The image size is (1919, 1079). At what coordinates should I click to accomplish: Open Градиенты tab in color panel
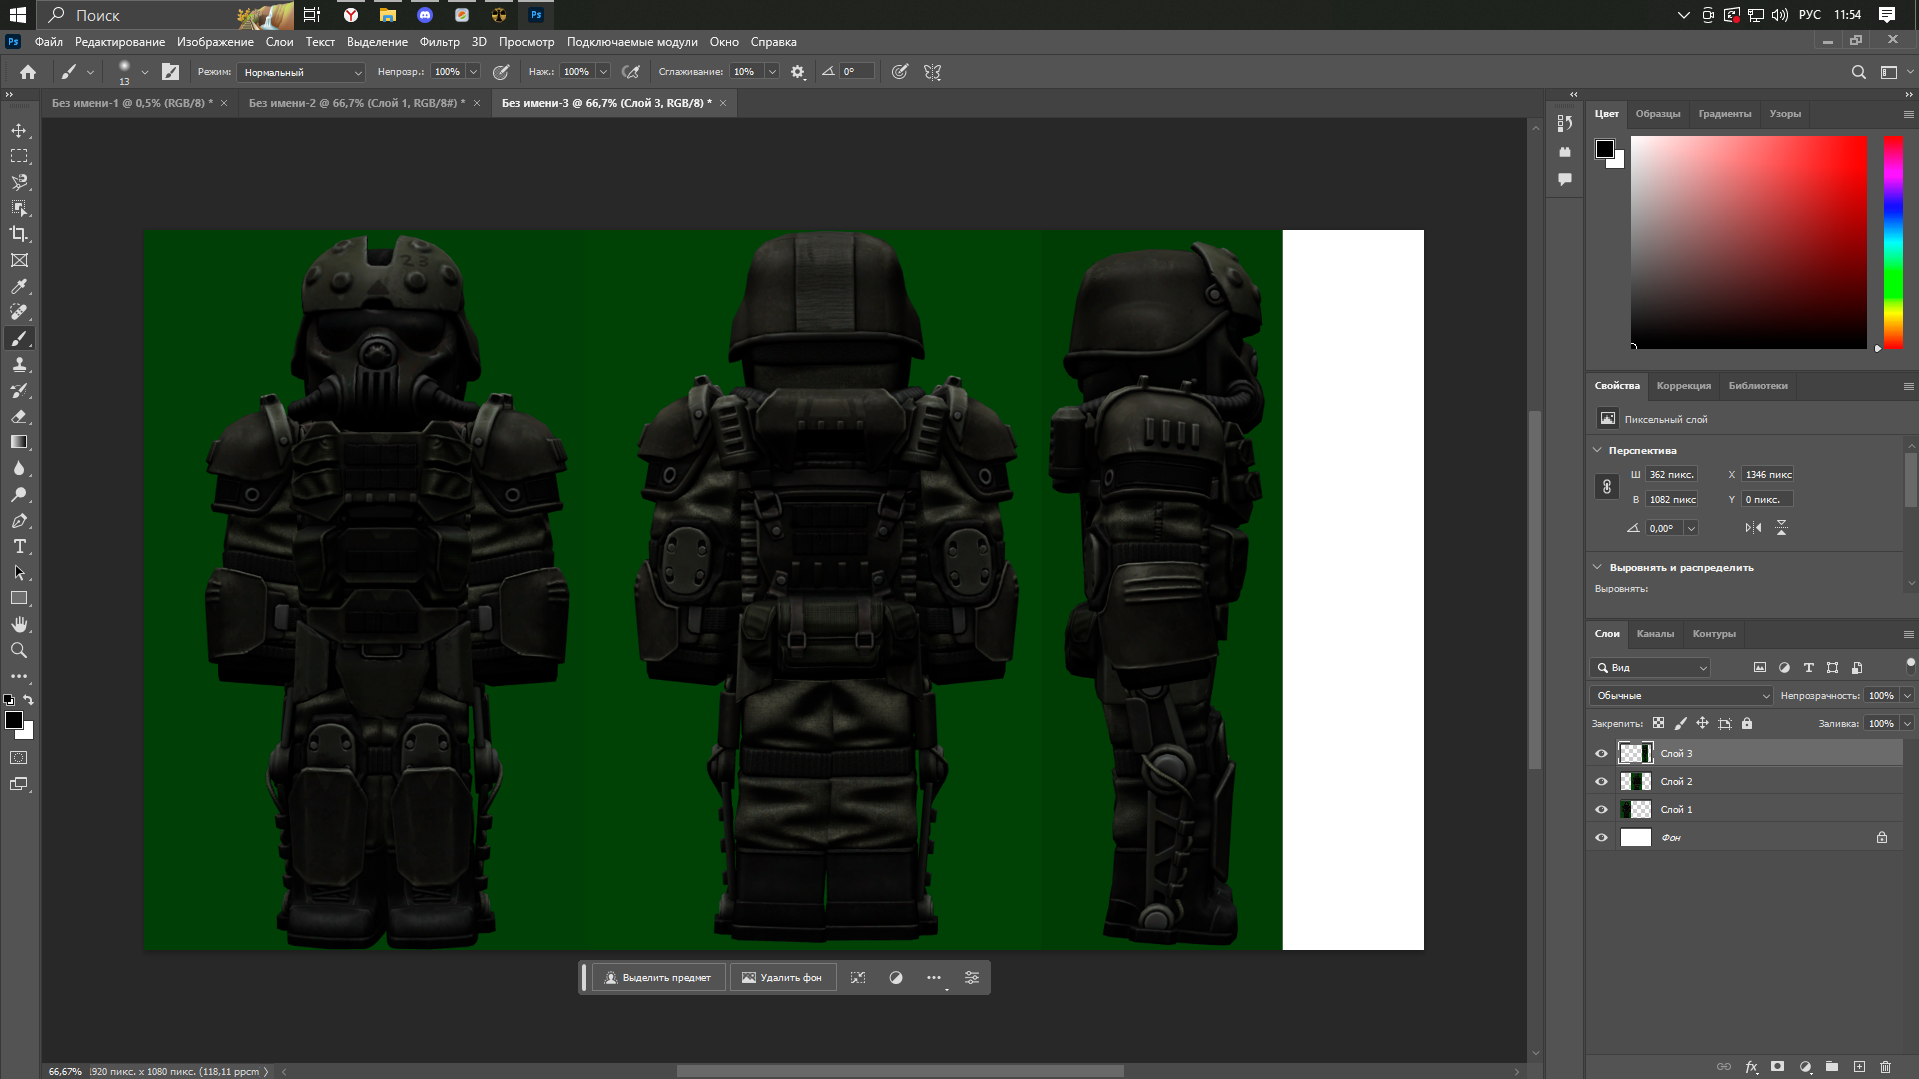pyautogui.click(x=1724, y=114)
